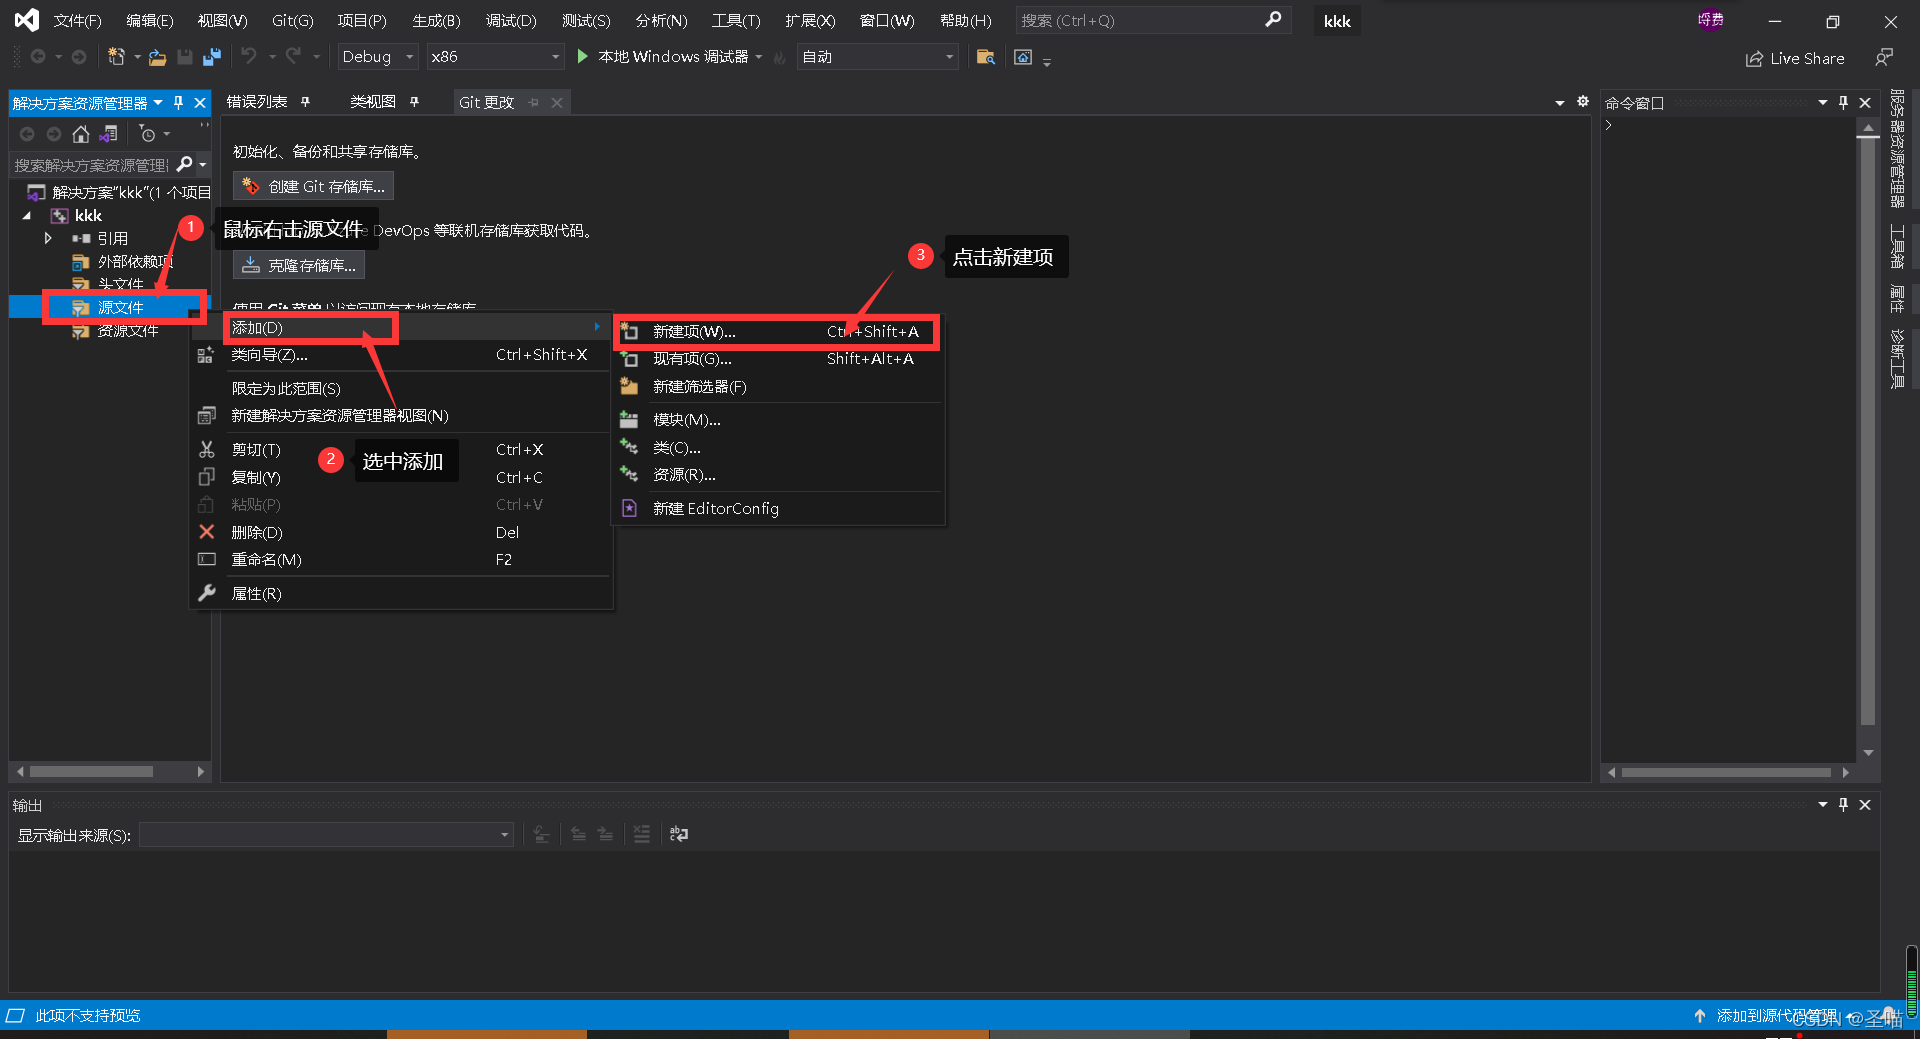Close the Solution Explorer panel
This screenshot has width=1920, height=1039.
[x=200, y=103]
